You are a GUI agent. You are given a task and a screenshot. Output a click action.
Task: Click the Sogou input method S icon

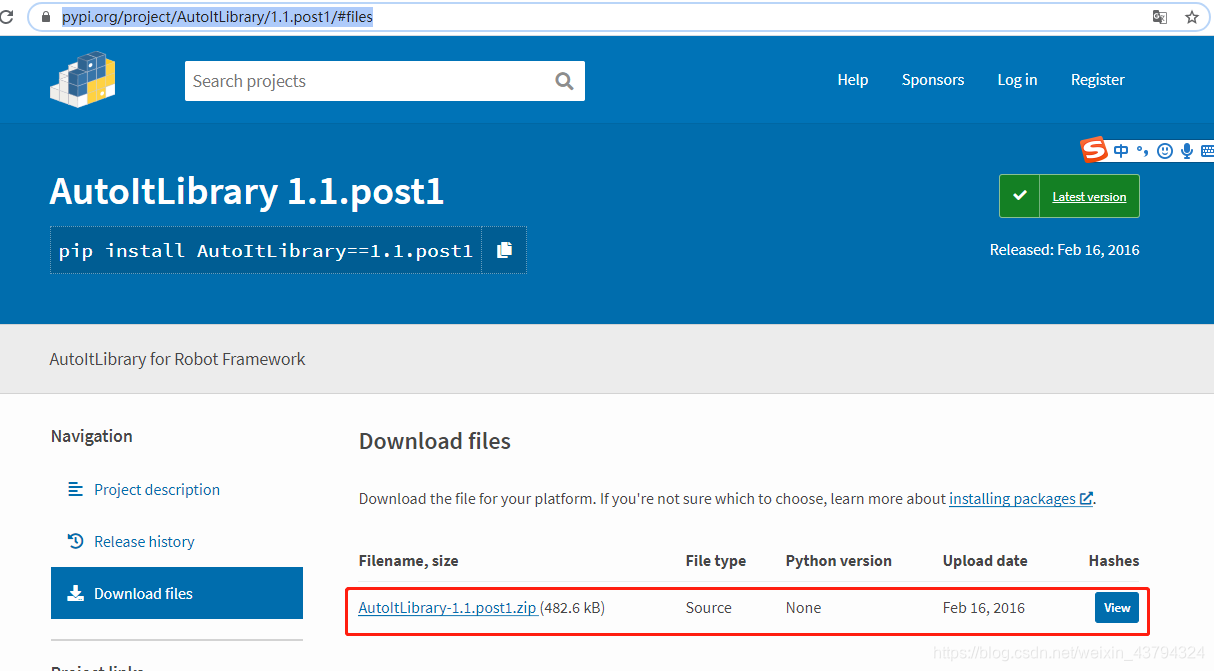pos(1095,150)
